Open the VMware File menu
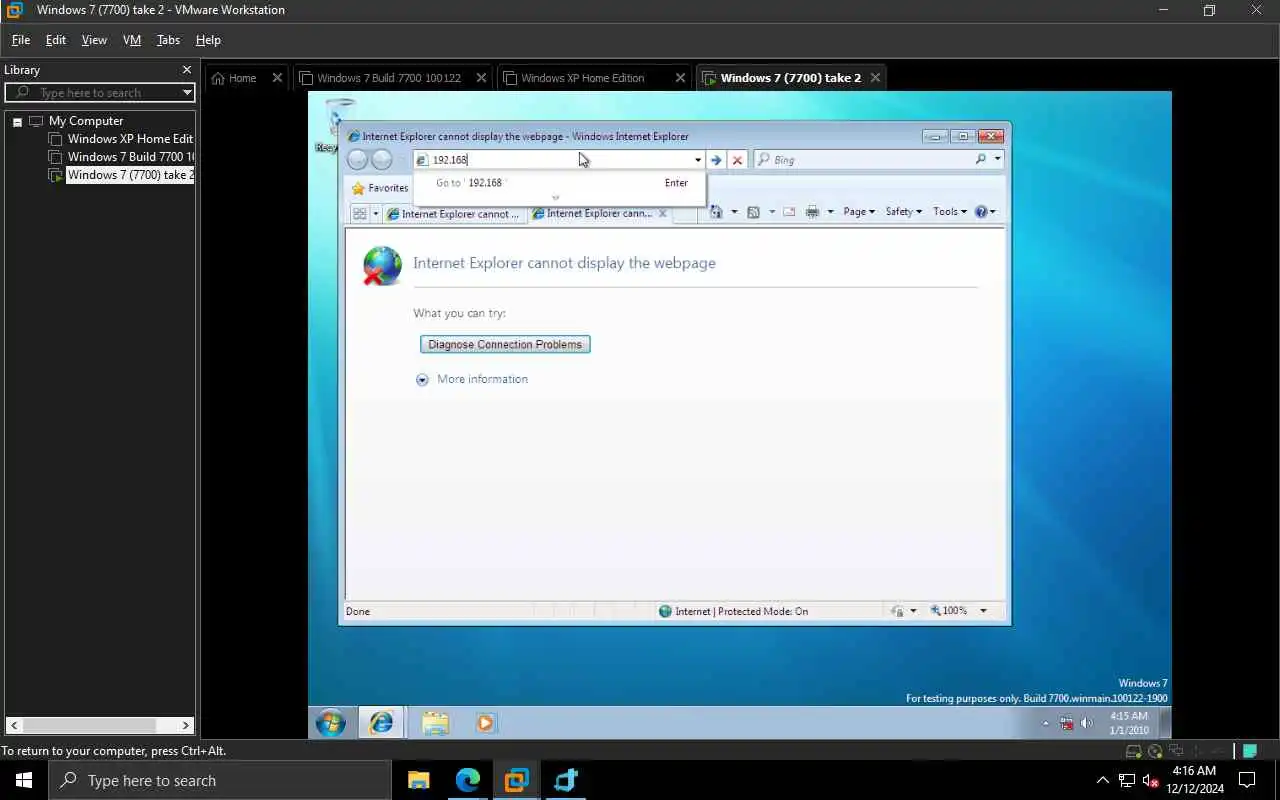Image resolution: width=1280 pixels, height=800 pixels. point(21,40)
